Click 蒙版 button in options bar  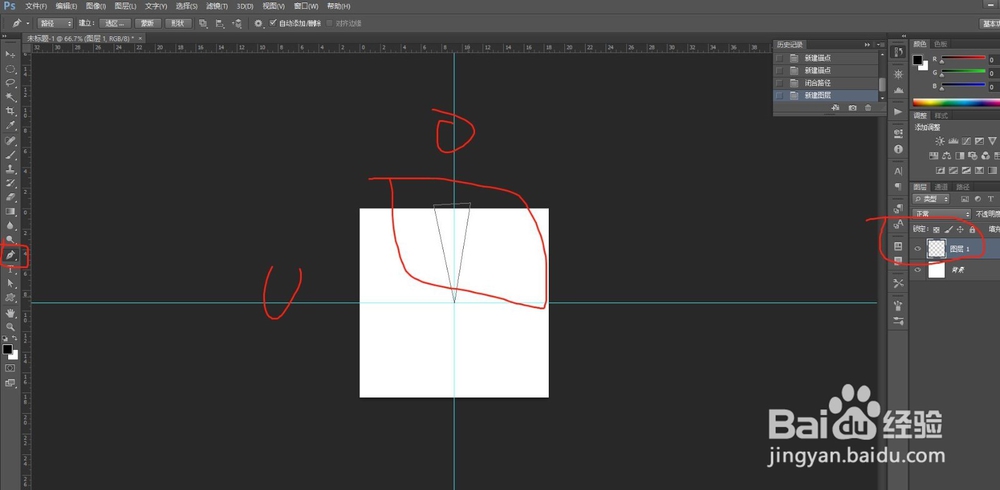pos(147,23)
